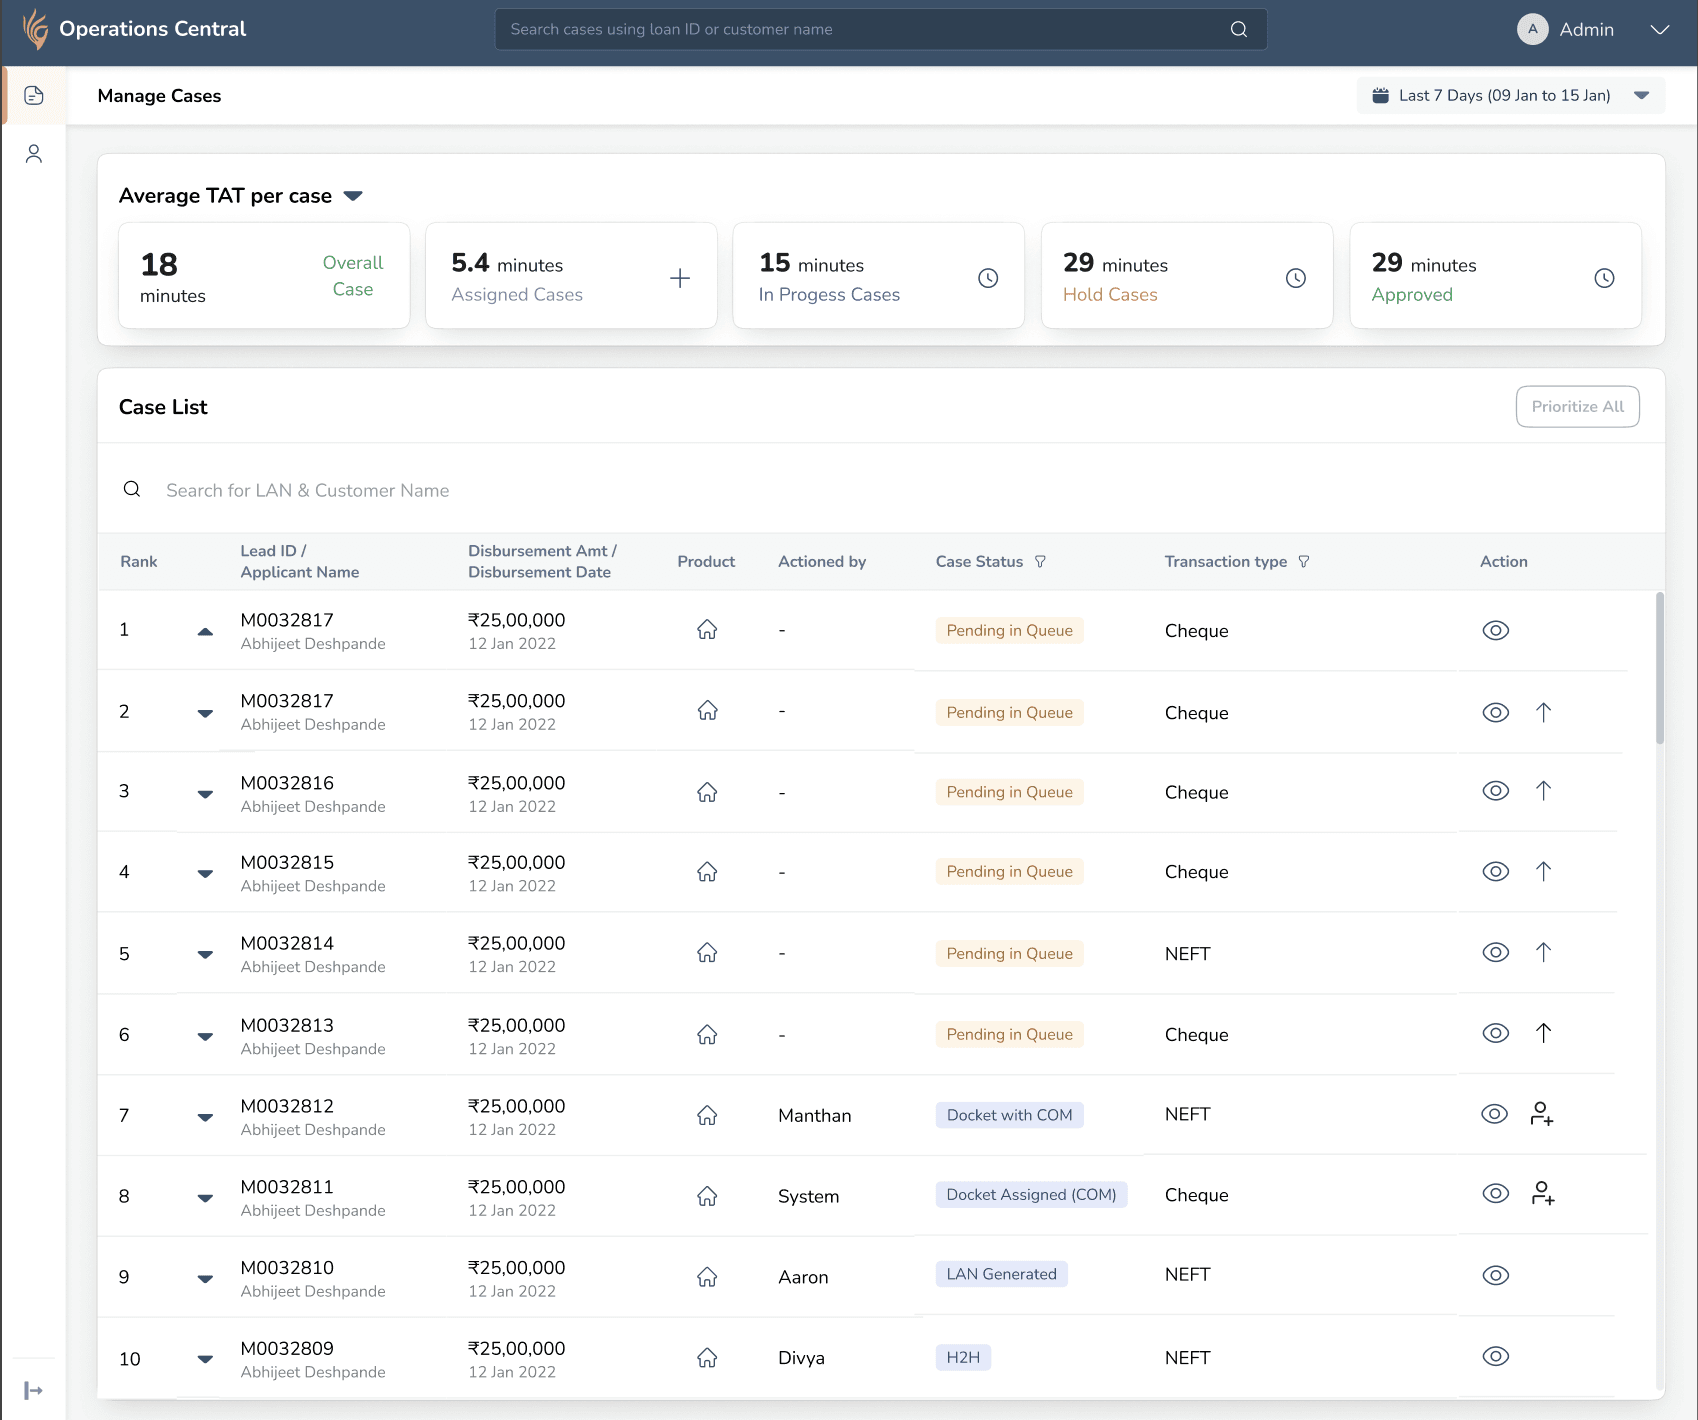This screenshot has width=1698, height=1420.
Task: Click the magnifier icon in top search bar
Action: (x=1238, y=30)
